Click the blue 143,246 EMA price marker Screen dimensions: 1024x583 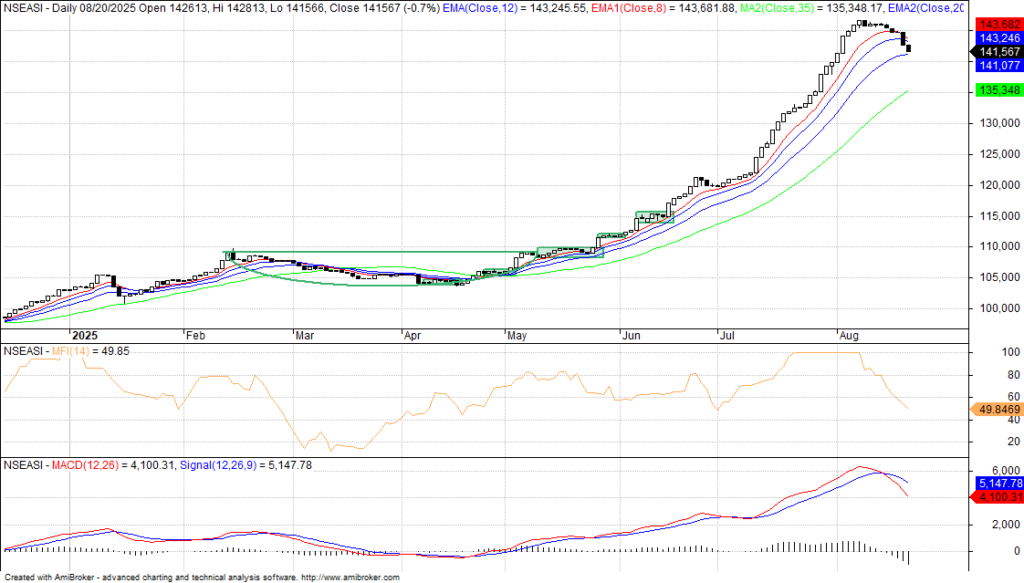pyautogui.click(x=996, y=37)
